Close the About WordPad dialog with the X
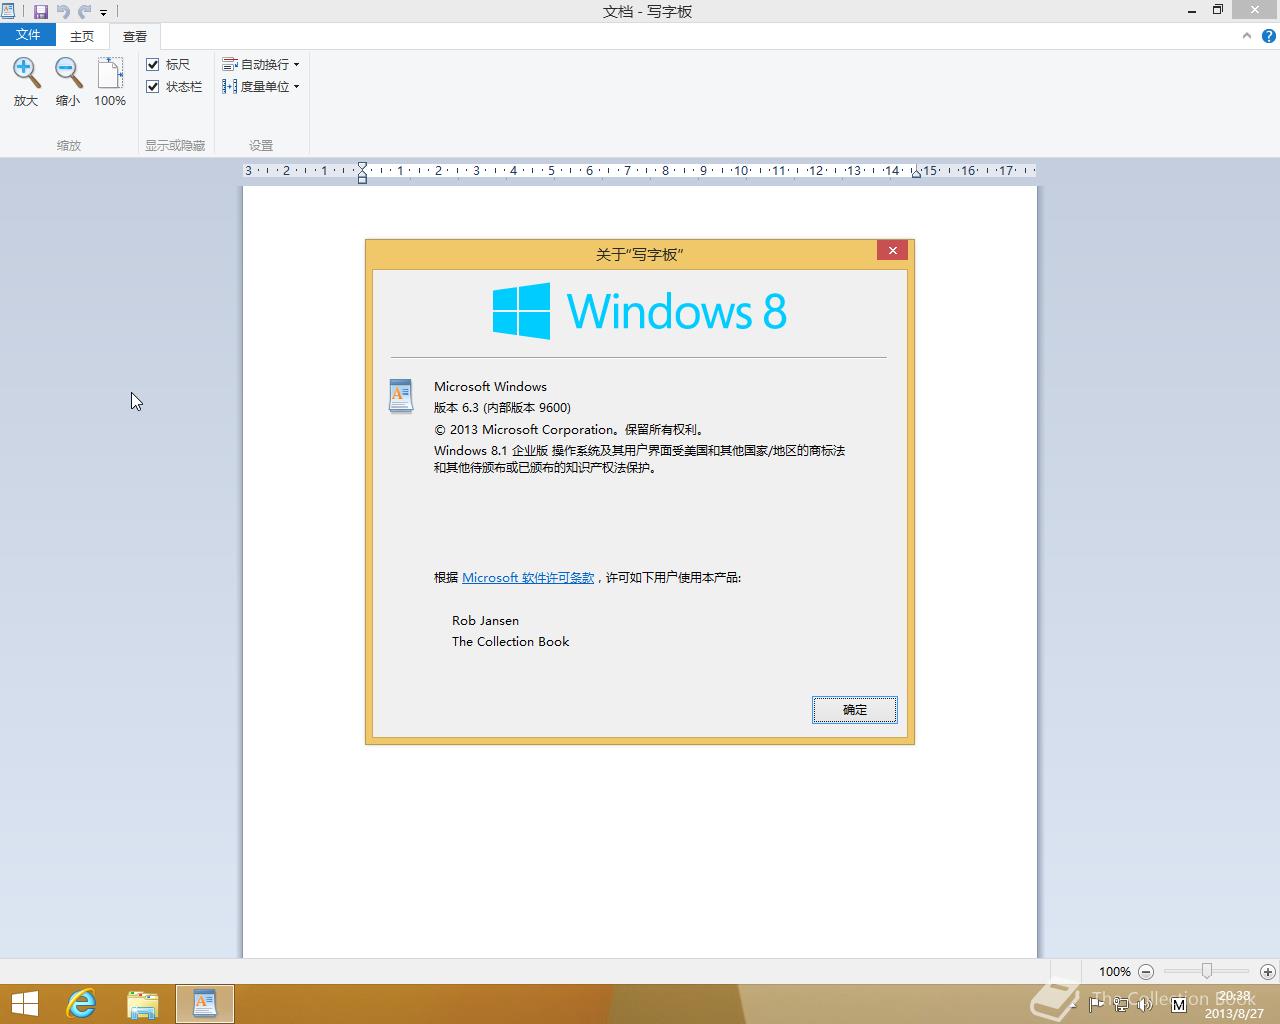The height and width of the screenshot is (1024, 1280). (892, 250)
